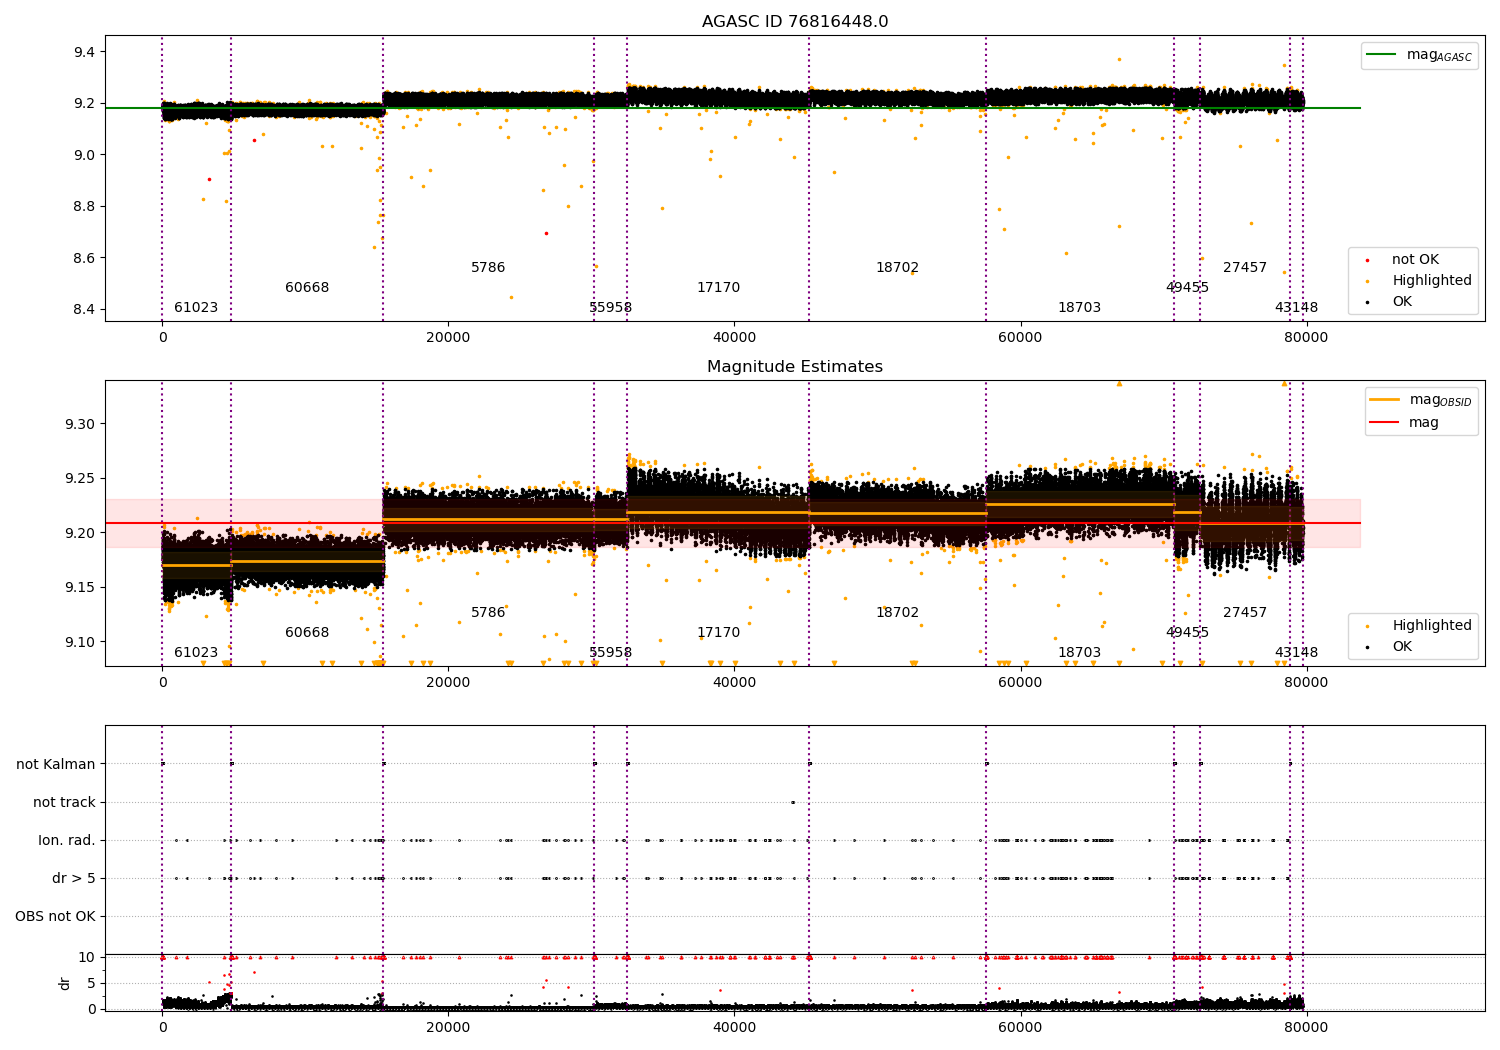
Task: Click the 'dr > 5' axis label
Action: coord(74,879)
